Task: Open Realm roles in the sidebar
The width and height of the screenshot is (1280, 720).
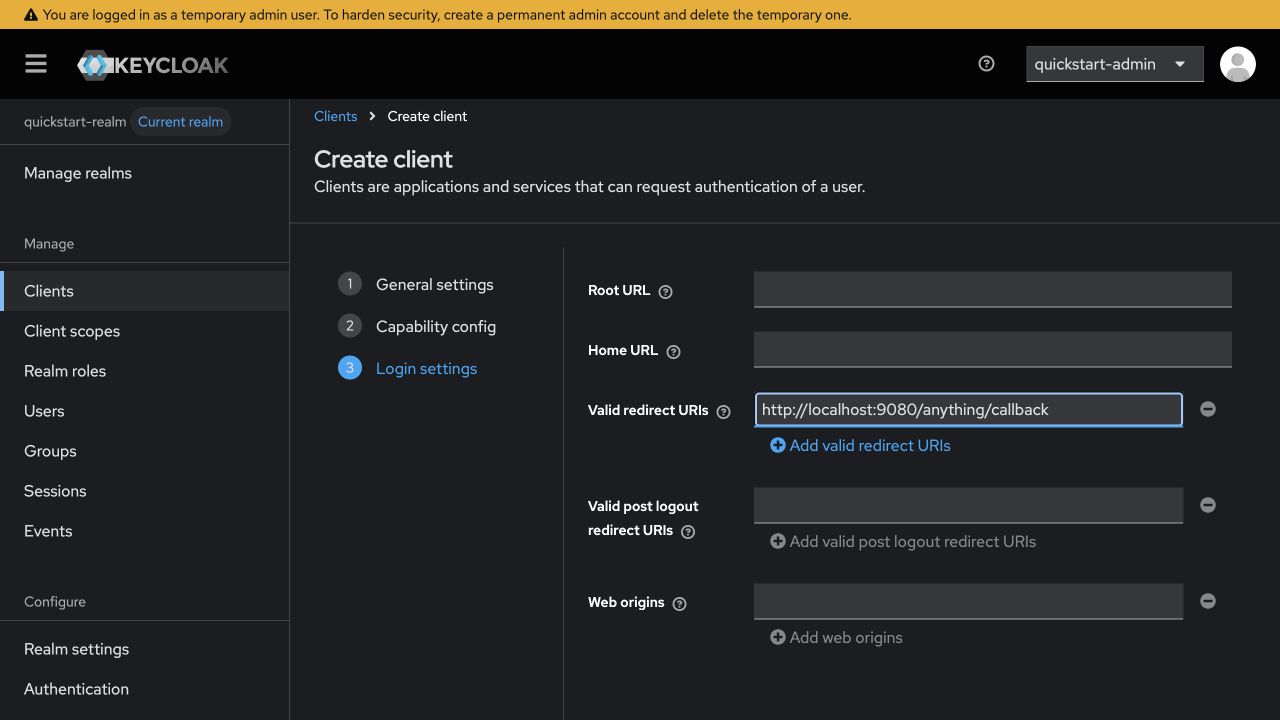Action: 144,371
